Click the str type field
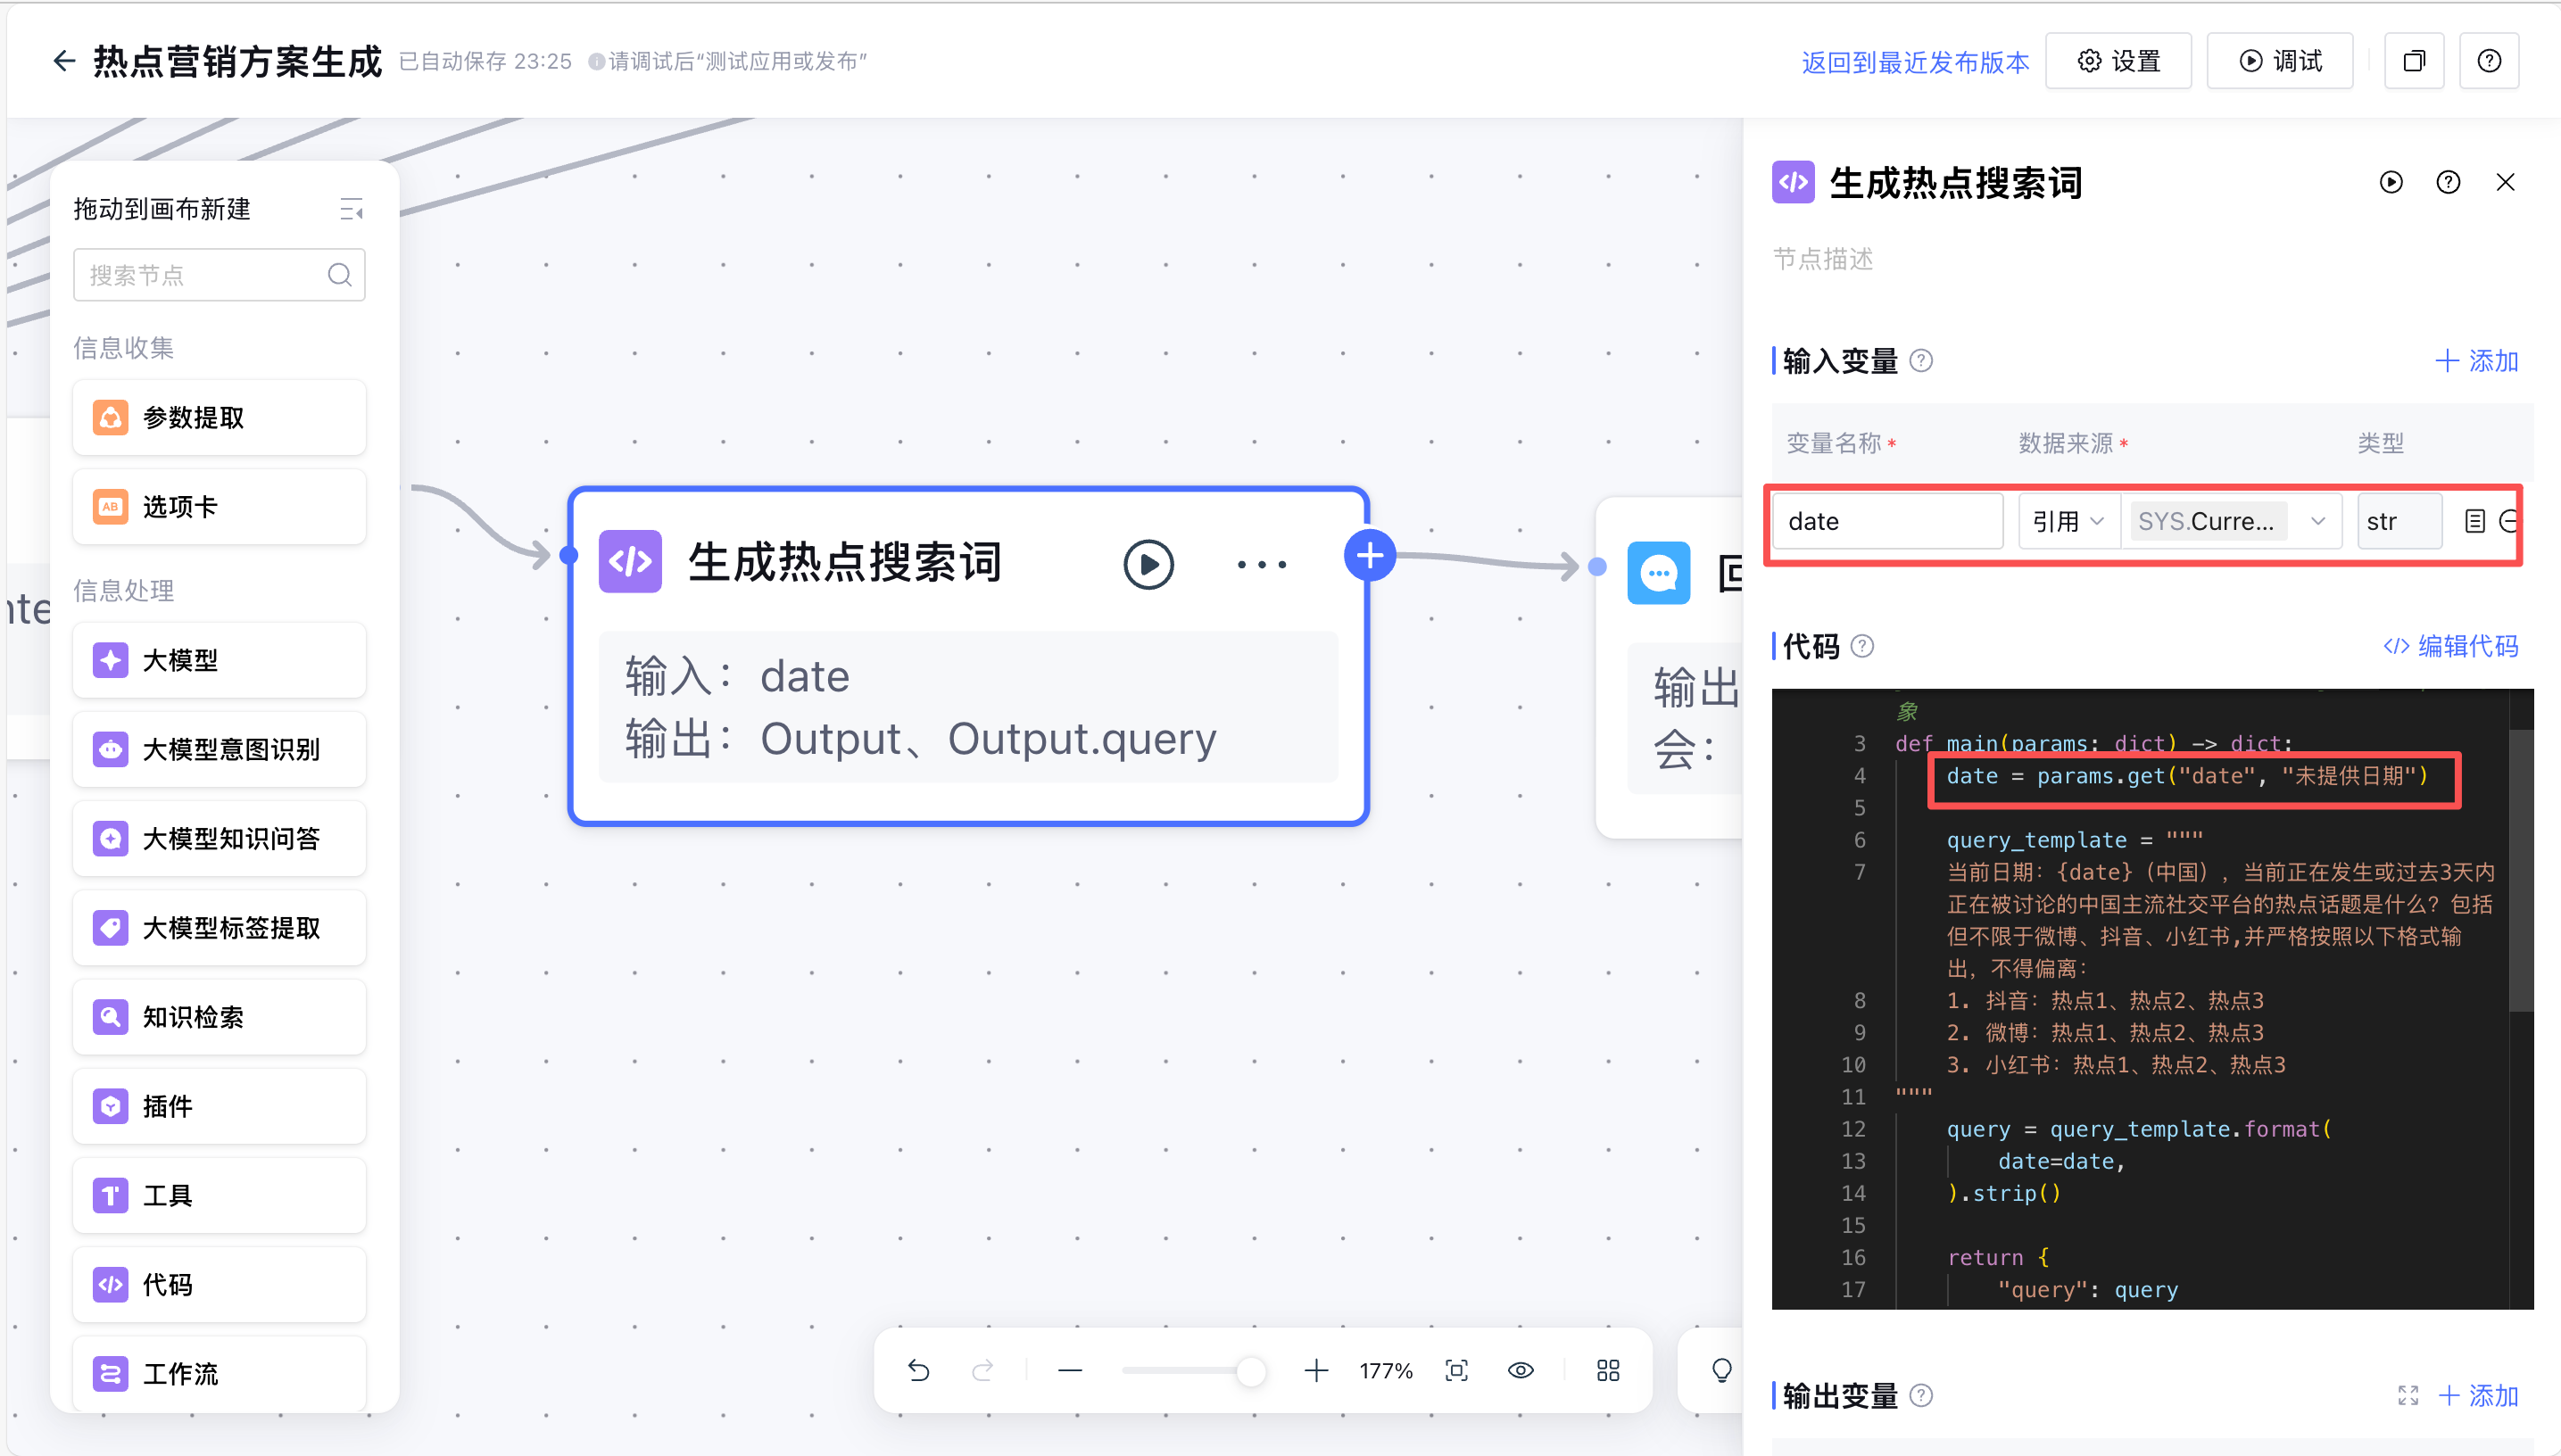 click(x=2397, y=521)
